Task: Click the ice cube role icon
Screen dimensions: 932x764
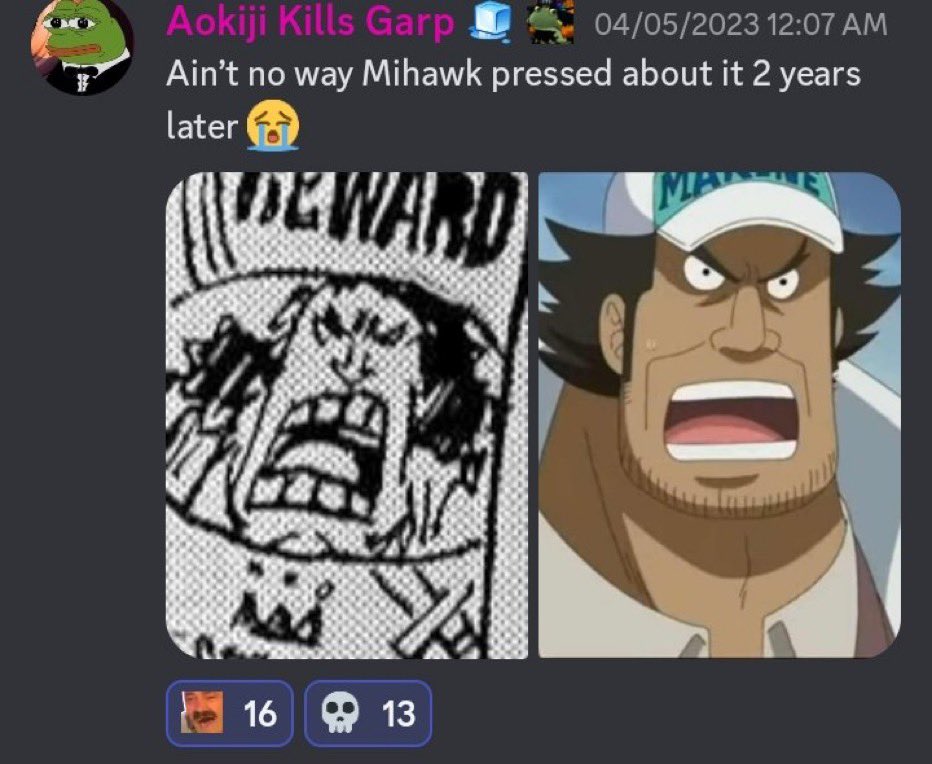Action: point(492,23)
